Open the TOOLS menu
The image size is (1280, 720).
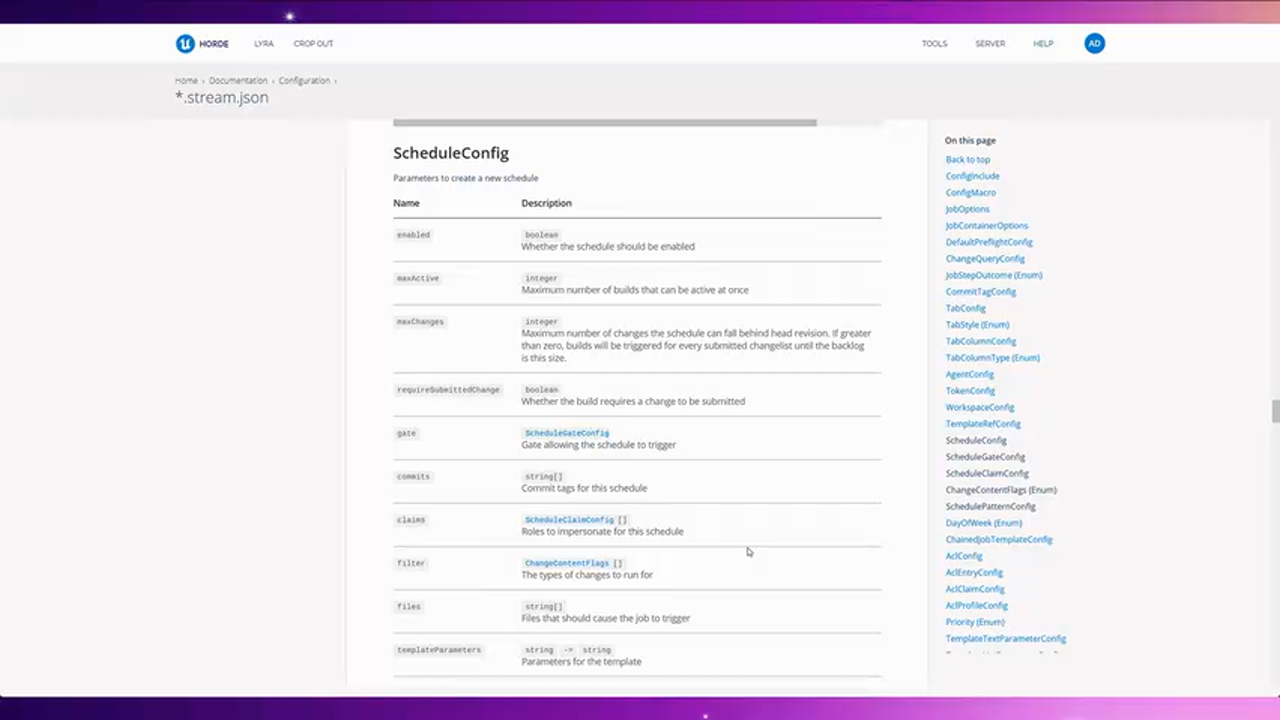[934, 43]
